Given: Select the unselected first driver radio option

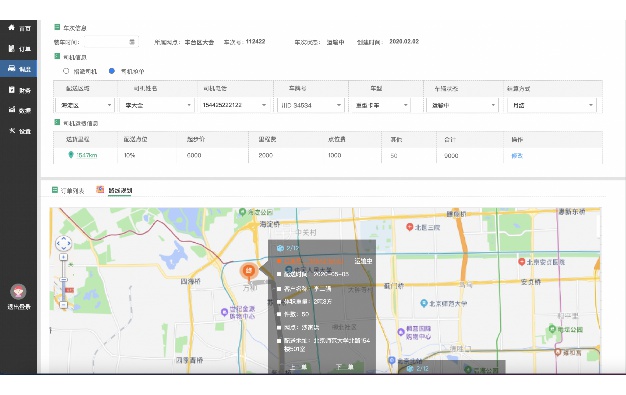Looking at the screenshot, I should click(x=66, y=71).
